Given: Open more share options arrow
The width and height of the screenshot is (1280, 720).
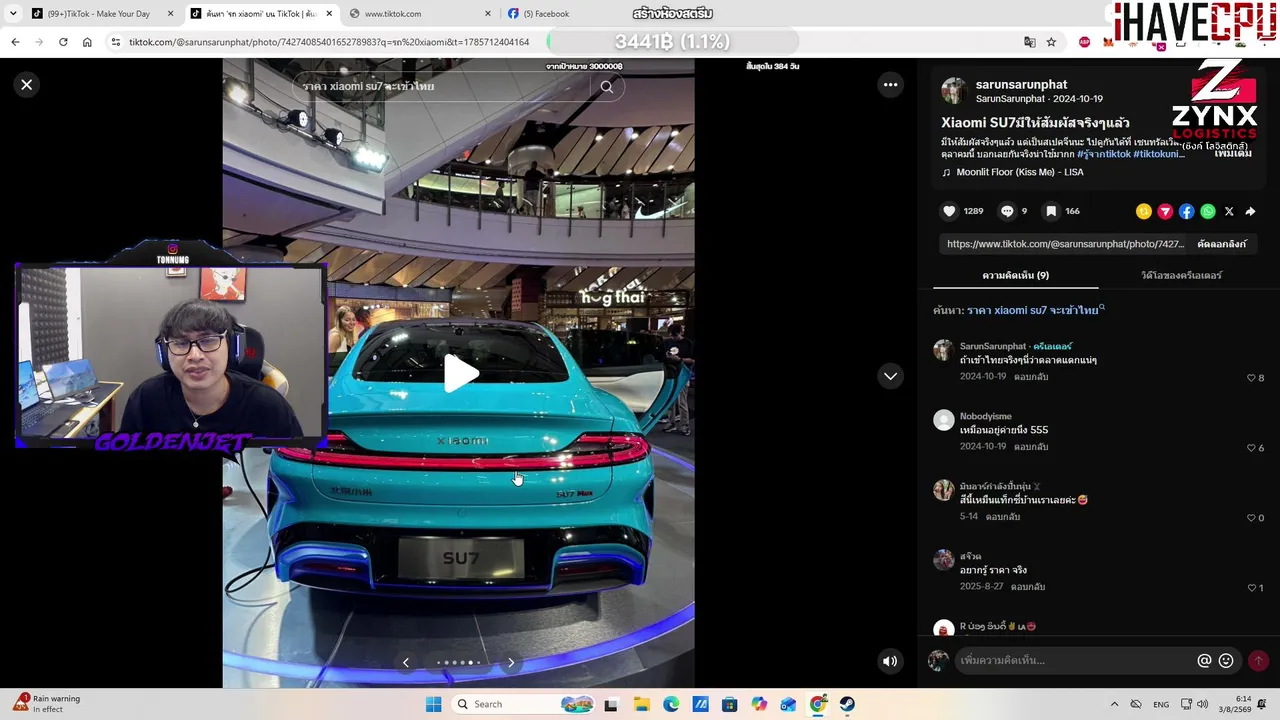Looking at the screenshot, I should pyautogui.click(x=1250, y=211).
